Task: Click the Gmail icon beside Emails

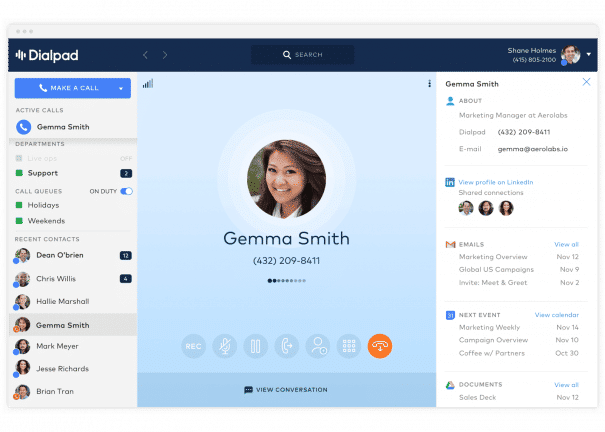Action: pos(450,245)
